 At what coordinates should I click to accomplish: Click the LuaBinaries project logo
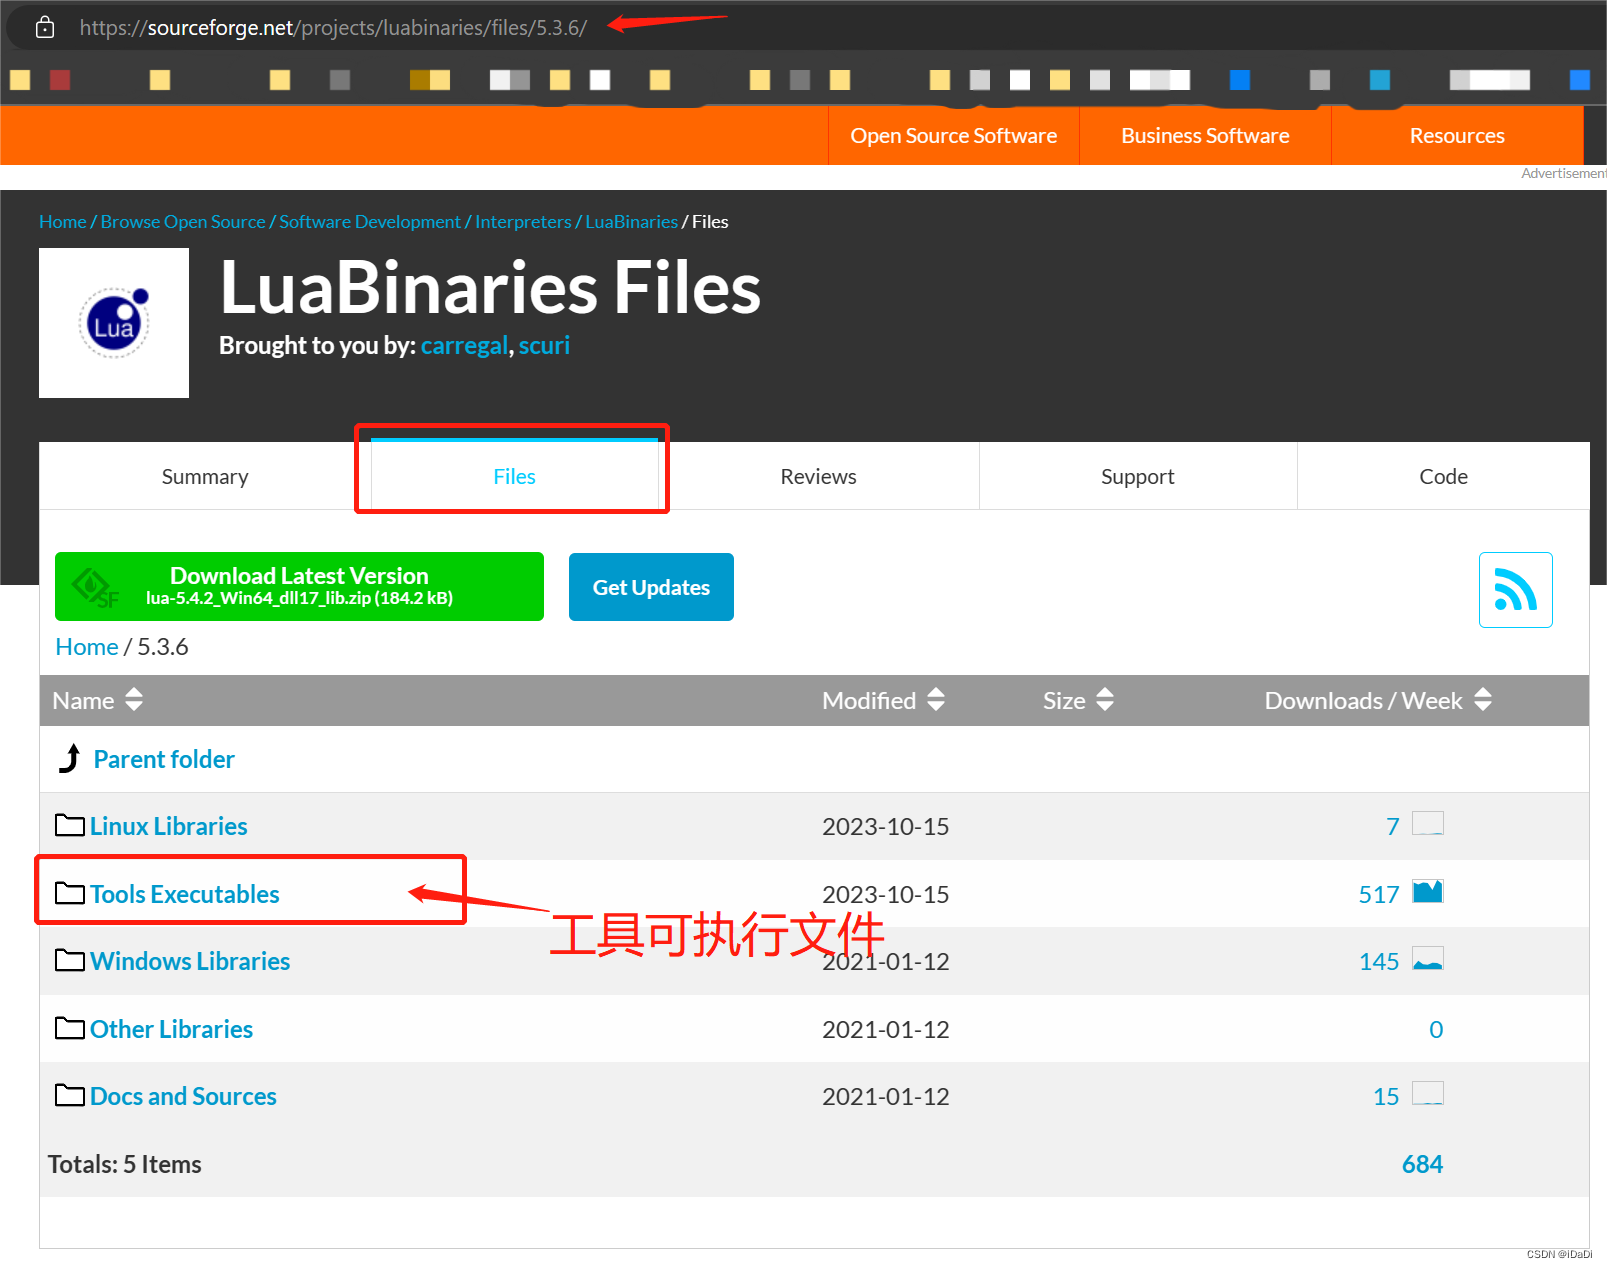[x=113, y=322]
